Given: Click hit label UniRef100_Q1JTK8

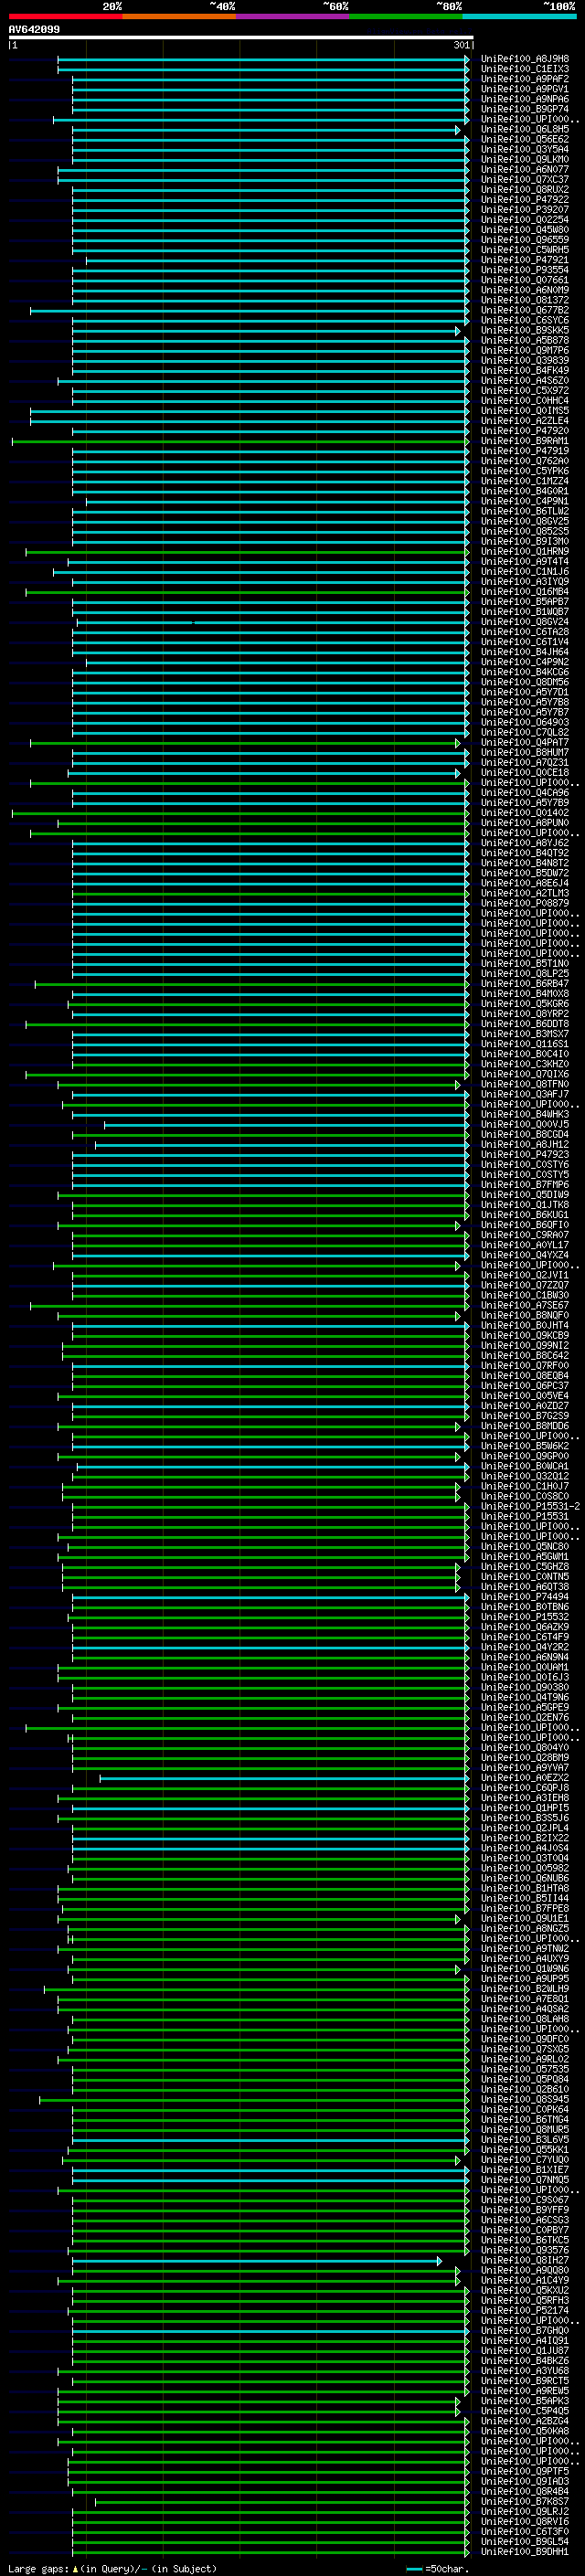Looking at the screenshot, I should click(x=525, y=1205).
